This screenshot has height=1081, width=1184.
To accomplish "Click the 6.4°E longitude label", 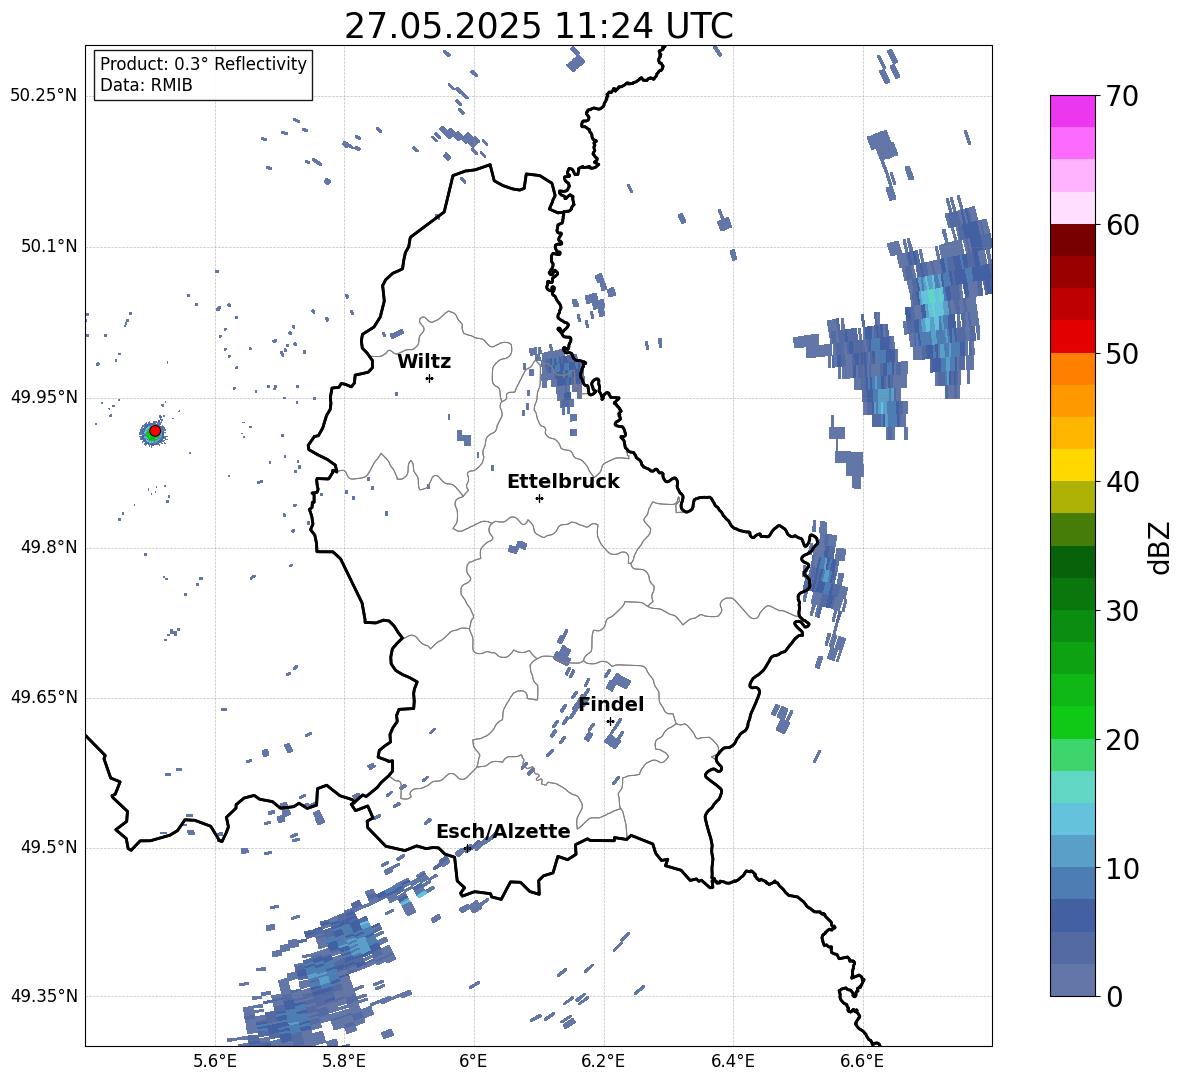I will click(732, 1062).
